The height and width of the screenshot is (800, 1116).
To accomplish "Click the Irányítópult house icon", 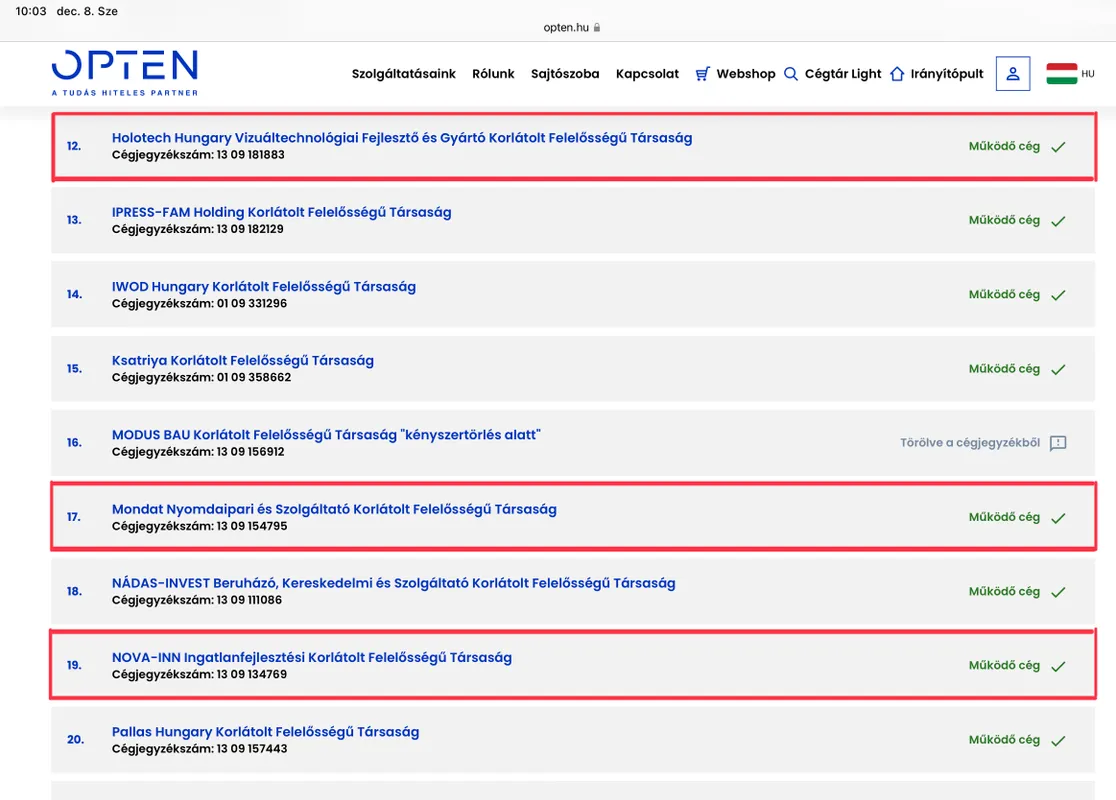I will [x=897, y=74].
